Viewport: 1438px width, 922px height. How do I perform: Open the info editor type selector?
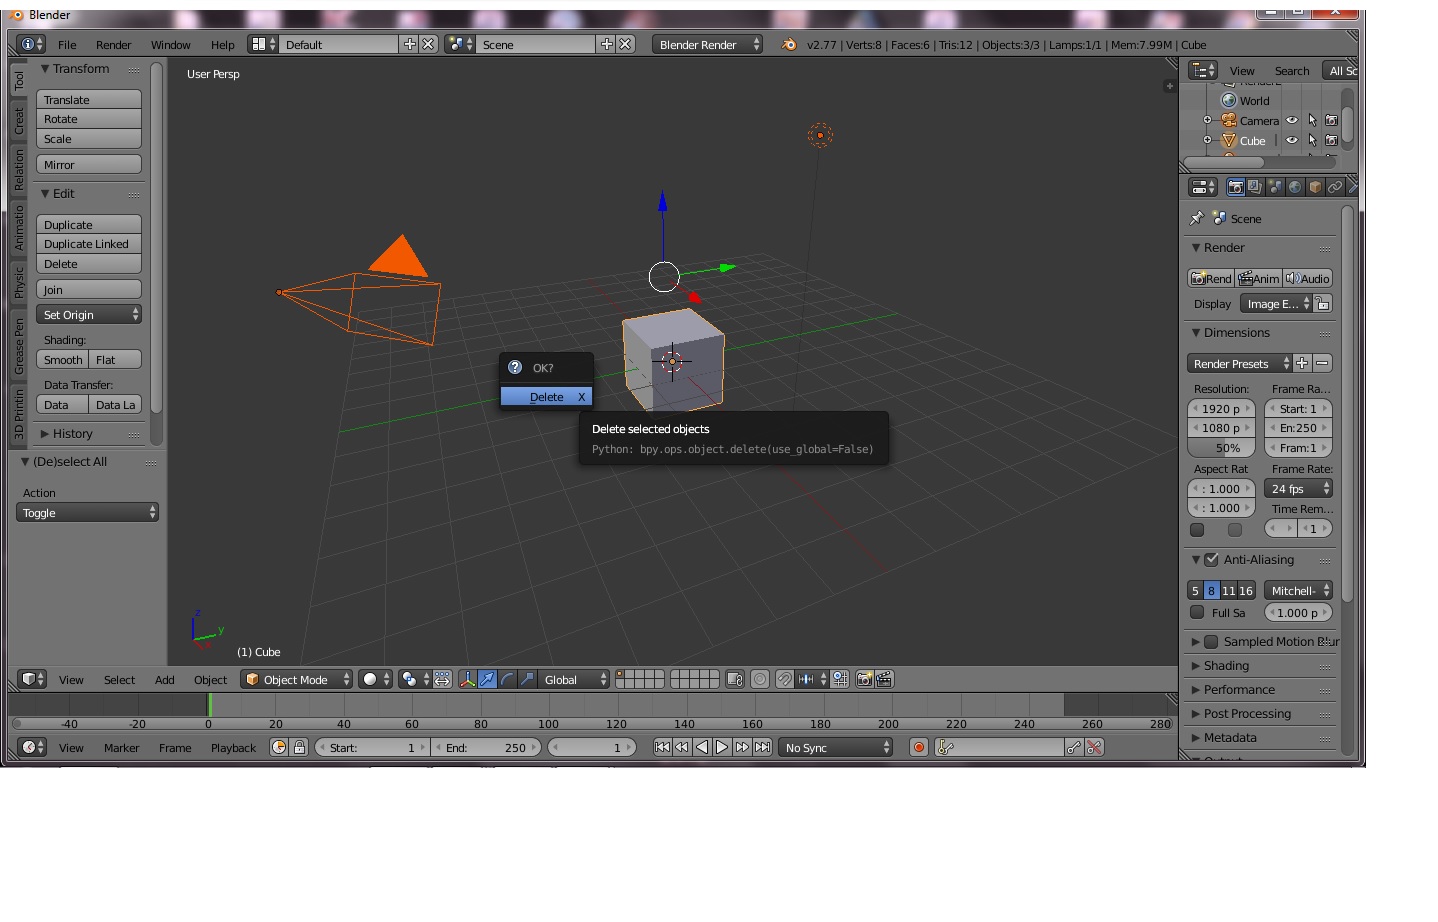point(32,44)
